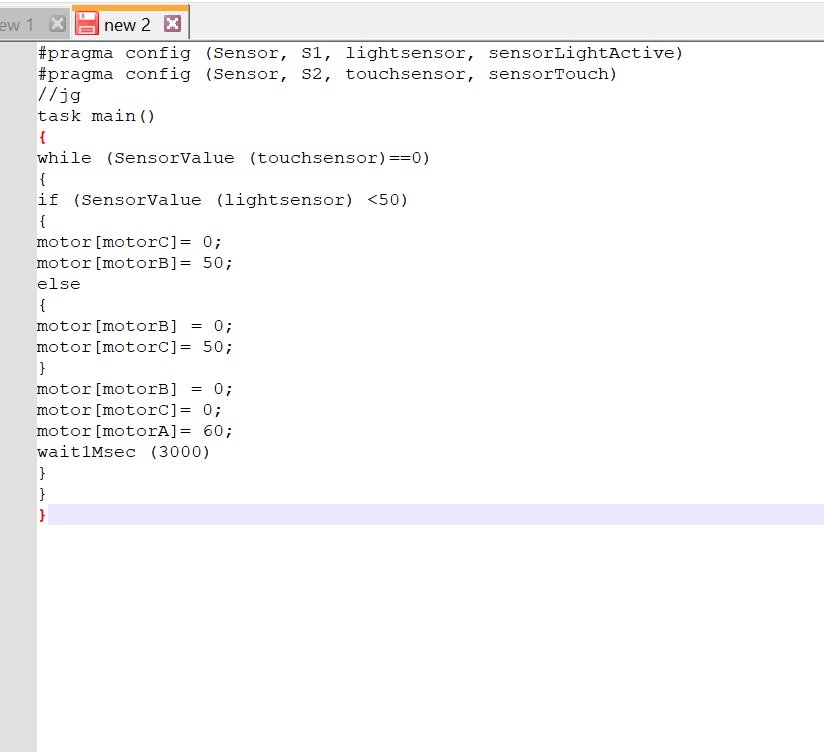This screenshot has height=752, width=824.
Task: Click the 'motor[motorA]= 60;' line
Action: click(x=135, y=431)
